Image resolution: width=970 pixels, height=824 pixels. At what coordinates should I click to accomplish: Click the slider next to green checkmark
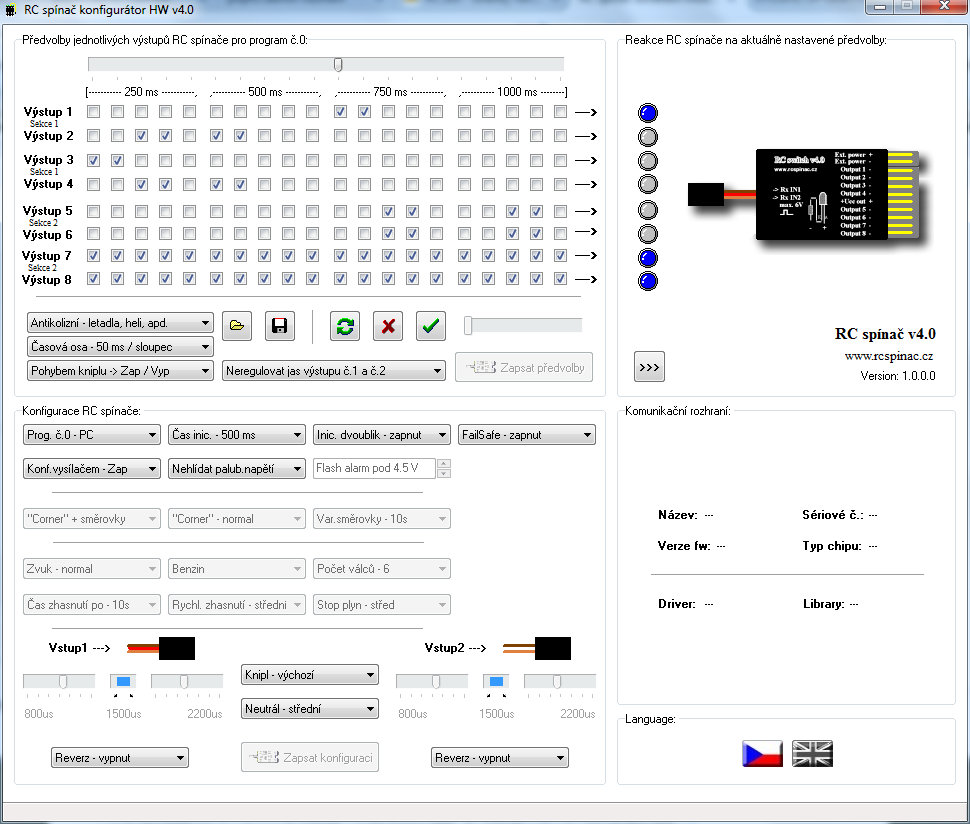523,325
